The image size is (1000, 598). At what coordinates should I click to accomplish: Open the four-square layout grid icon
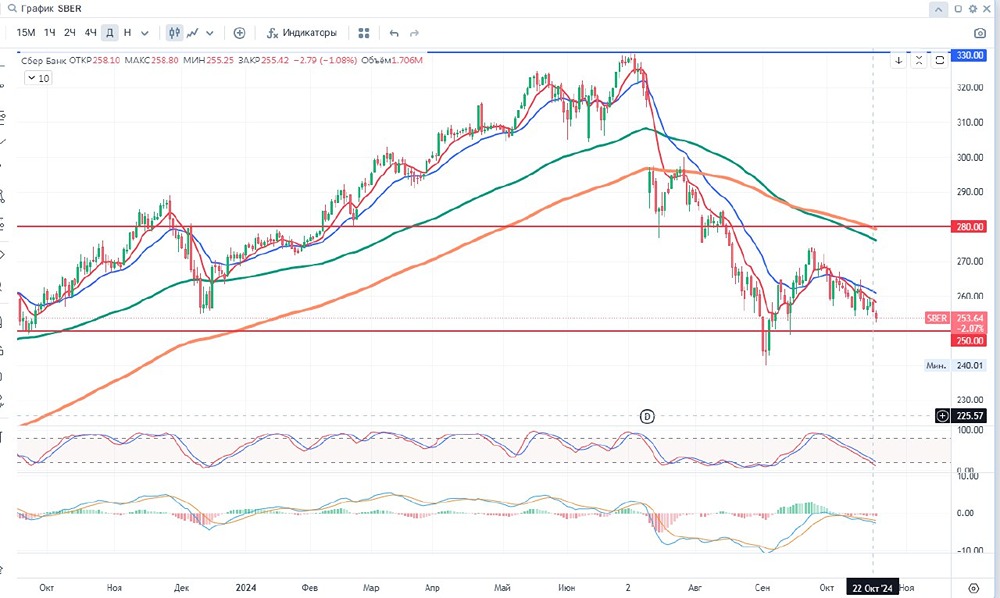364,33
